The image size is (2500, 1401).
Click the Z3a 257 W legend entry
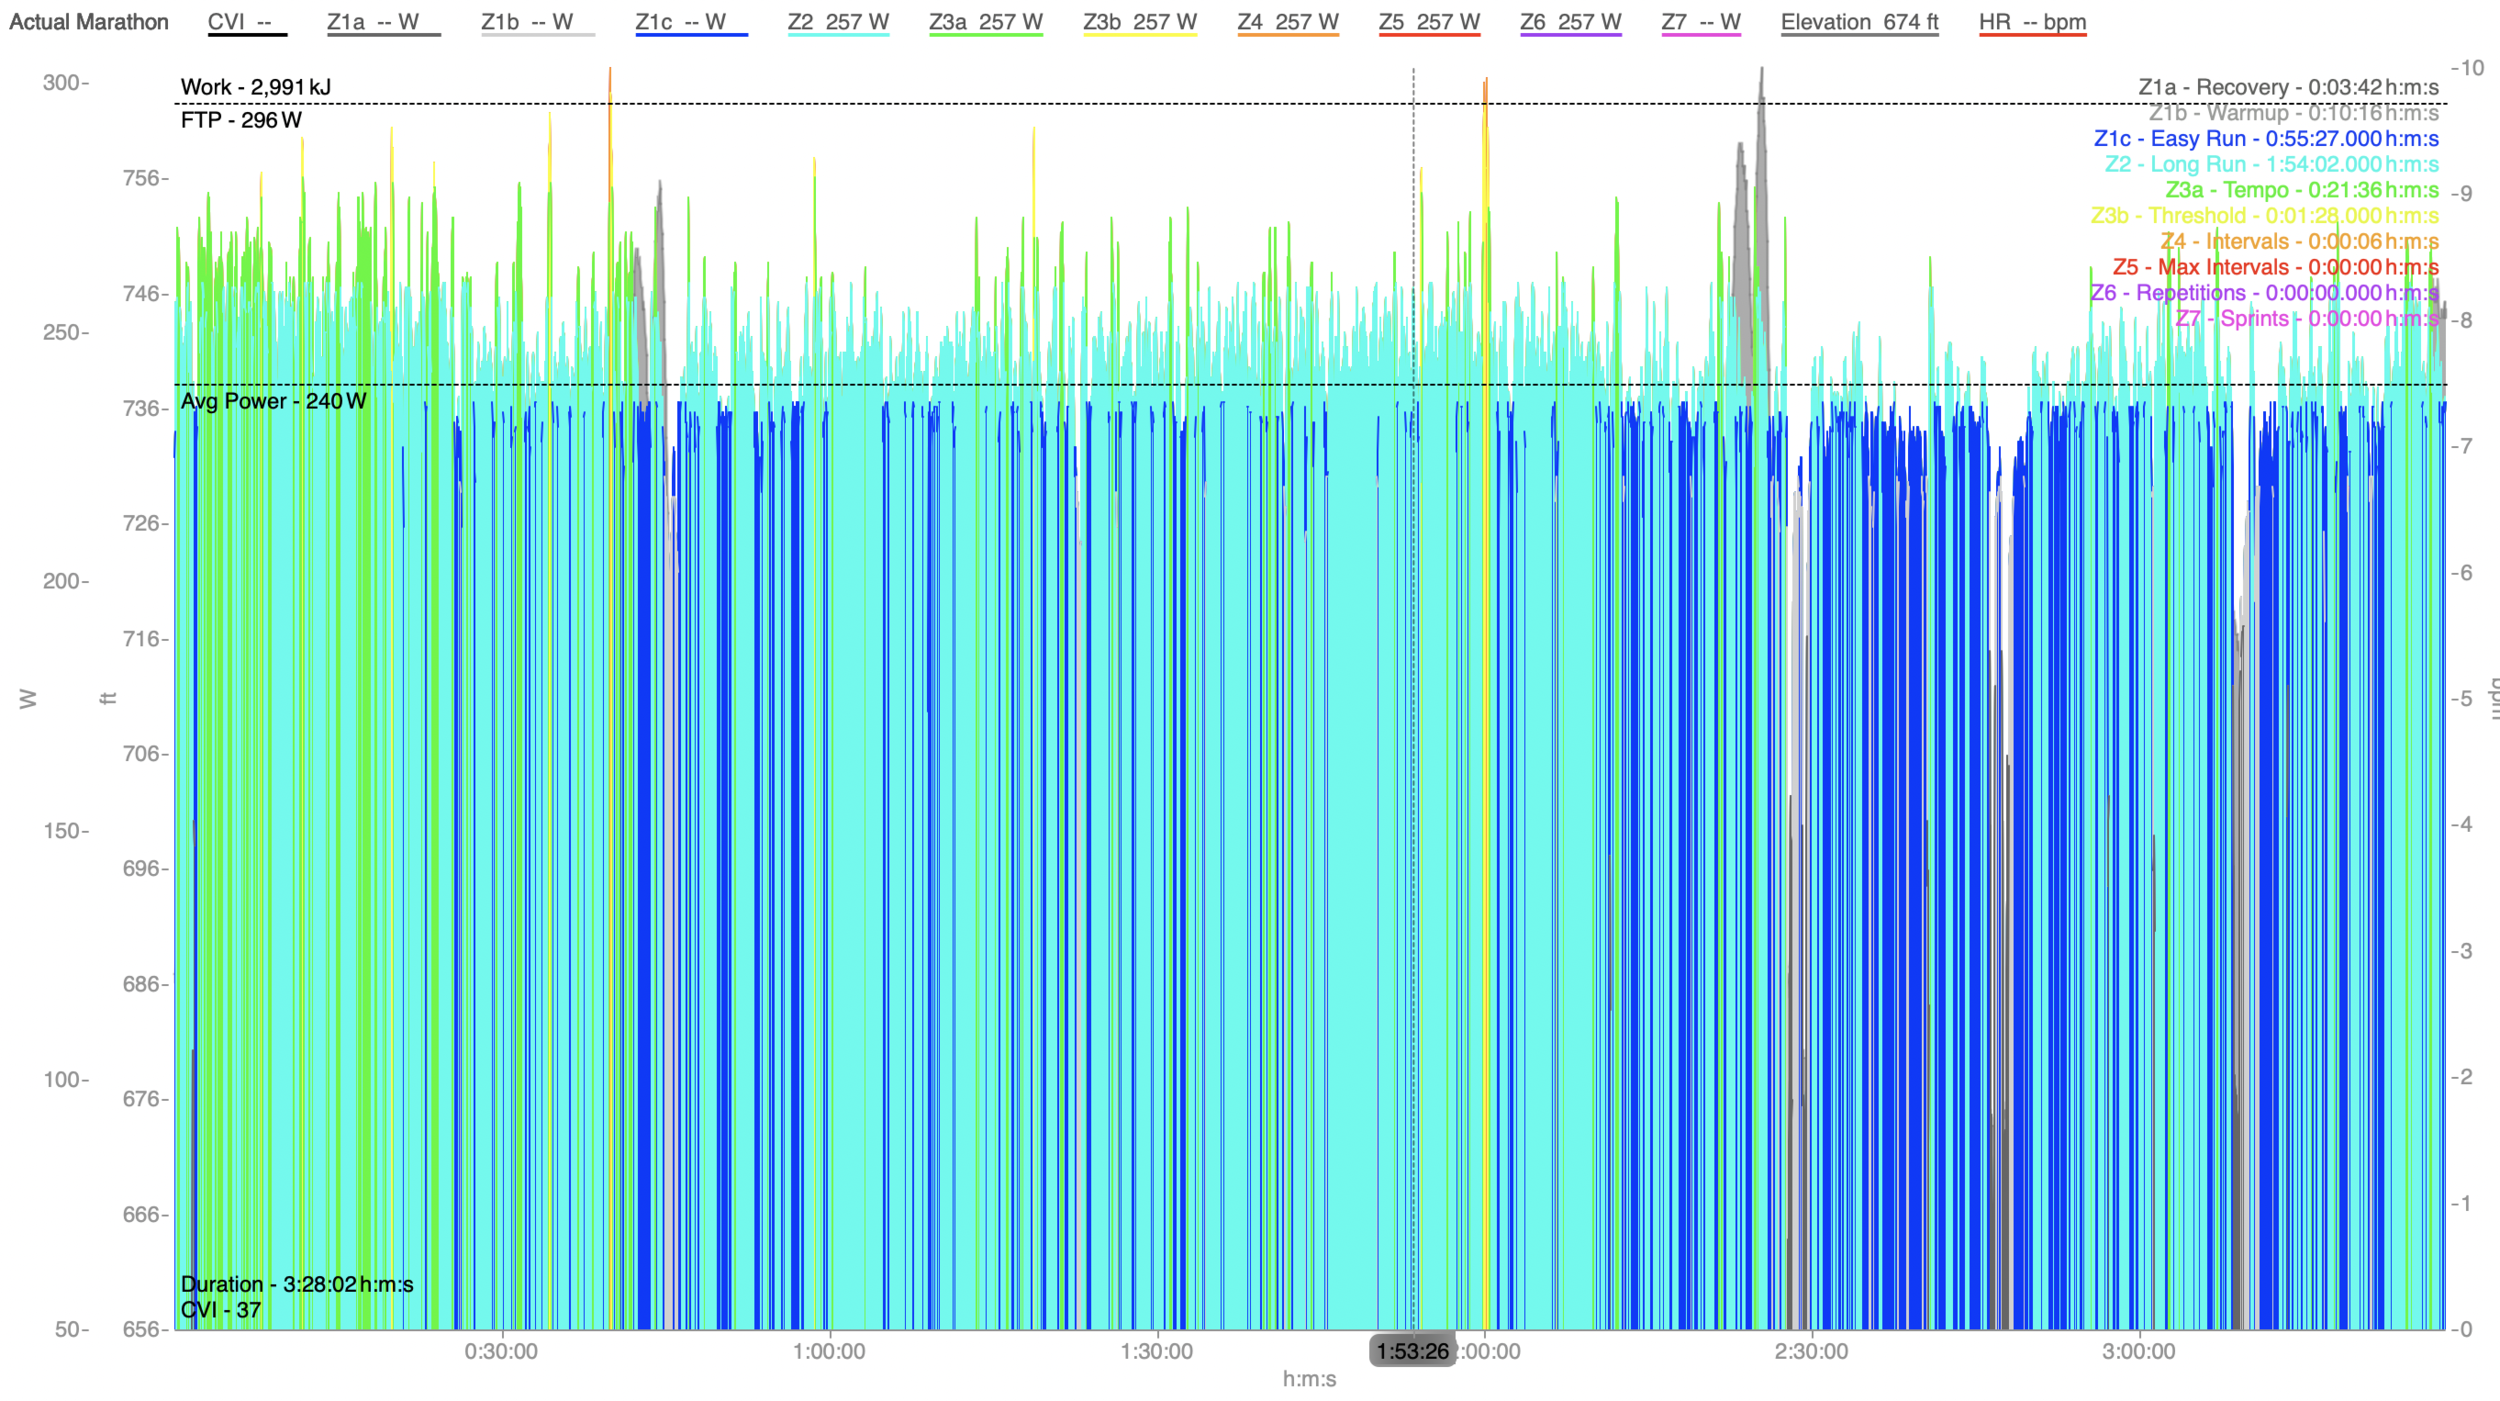coord(985,22)
